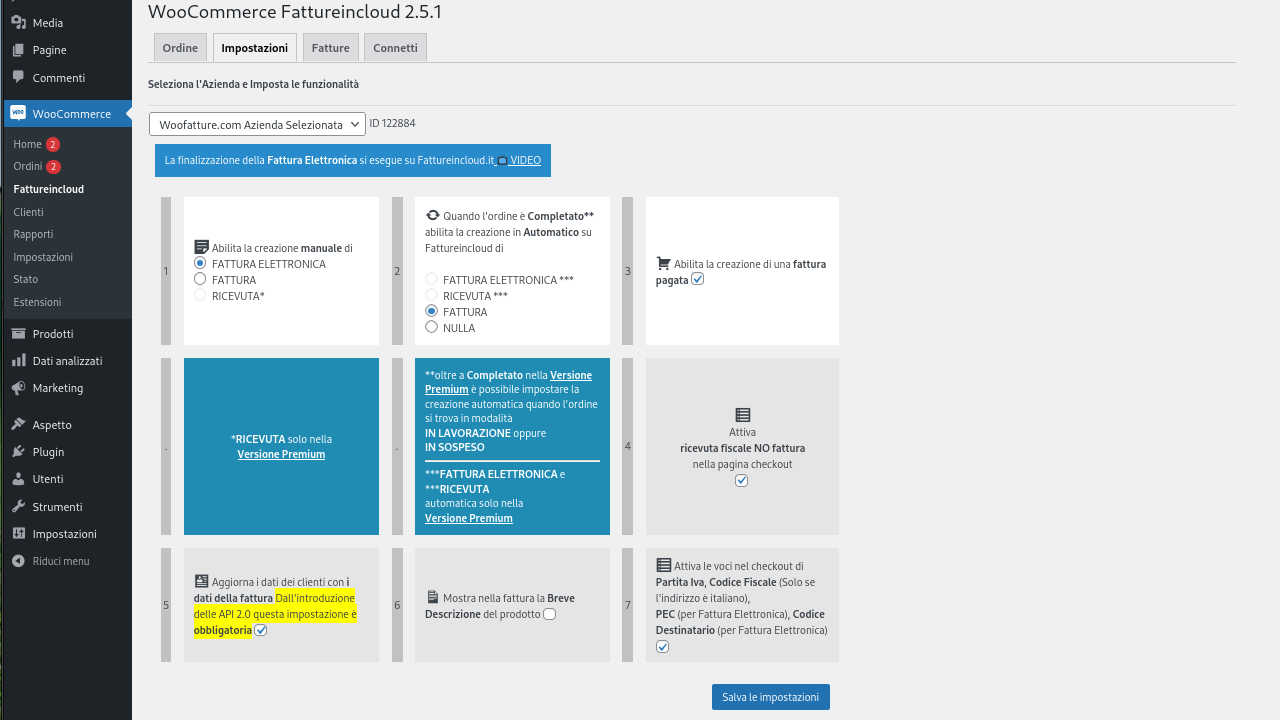Click the document icon next to Mostra nella fattura

(x=432, y=597)
